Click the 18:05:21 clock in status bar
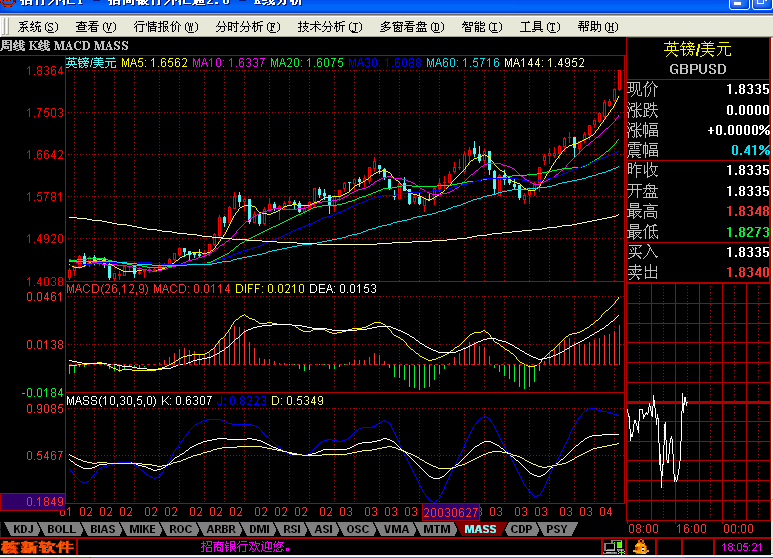 tap(742, 547)
